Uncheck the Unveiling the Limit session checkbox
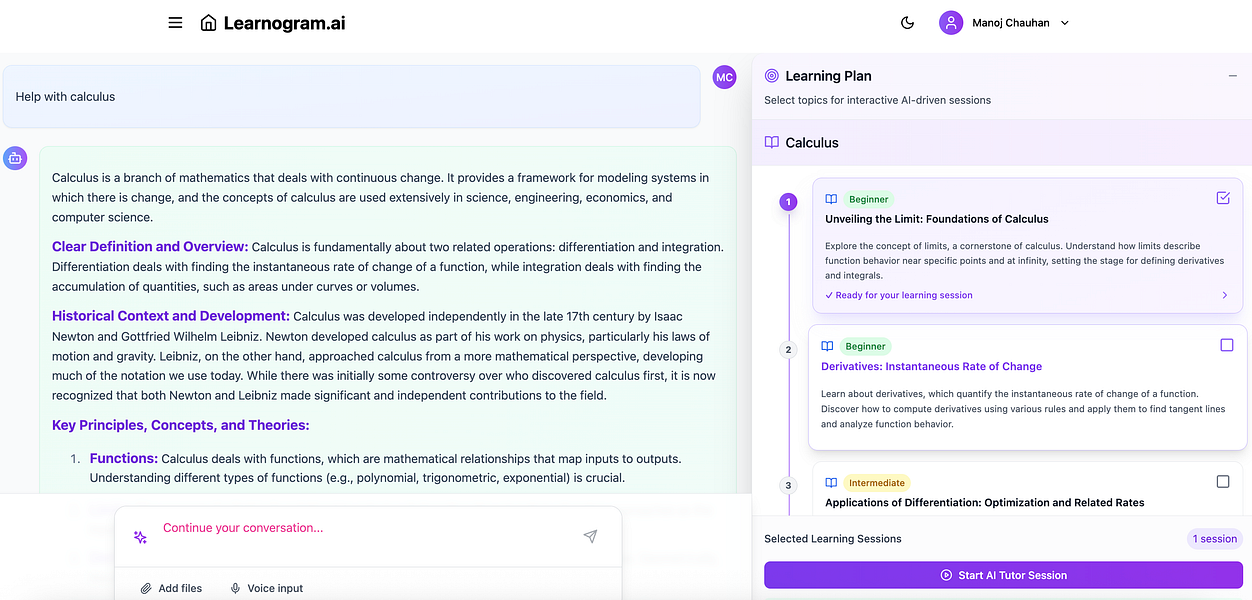This screenshot has width=1252, height=600. pyautogui.click(x=1223, y=198)
